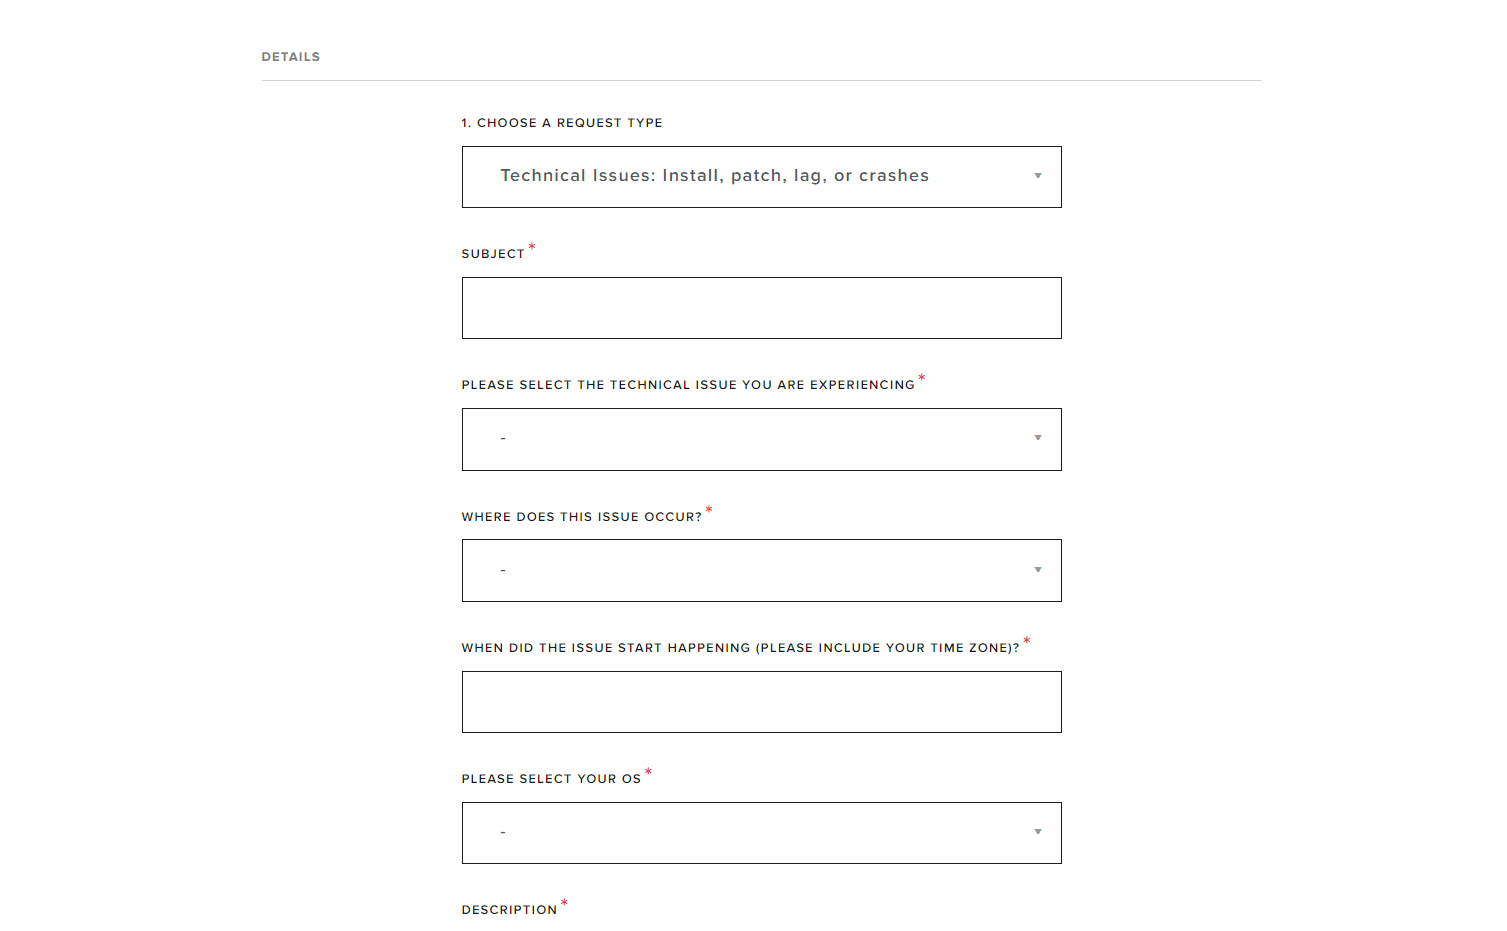Focus the Subject text field
This screenshot has width=1507, height=931.
point(761,308)
